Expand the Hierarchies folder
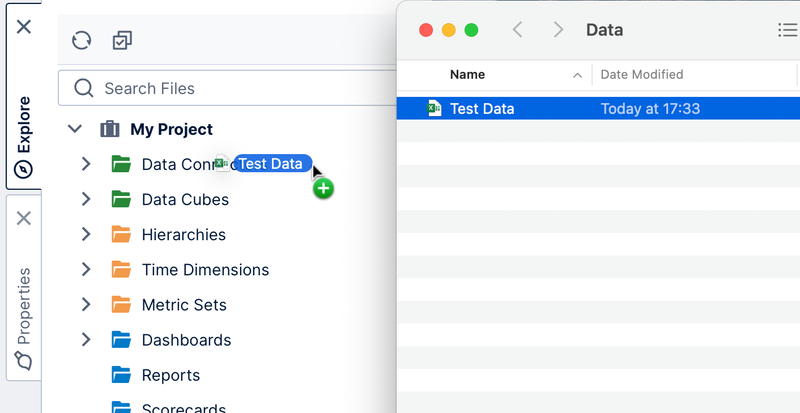Screen dimensions: 800x413 click(x=86, y=234)
